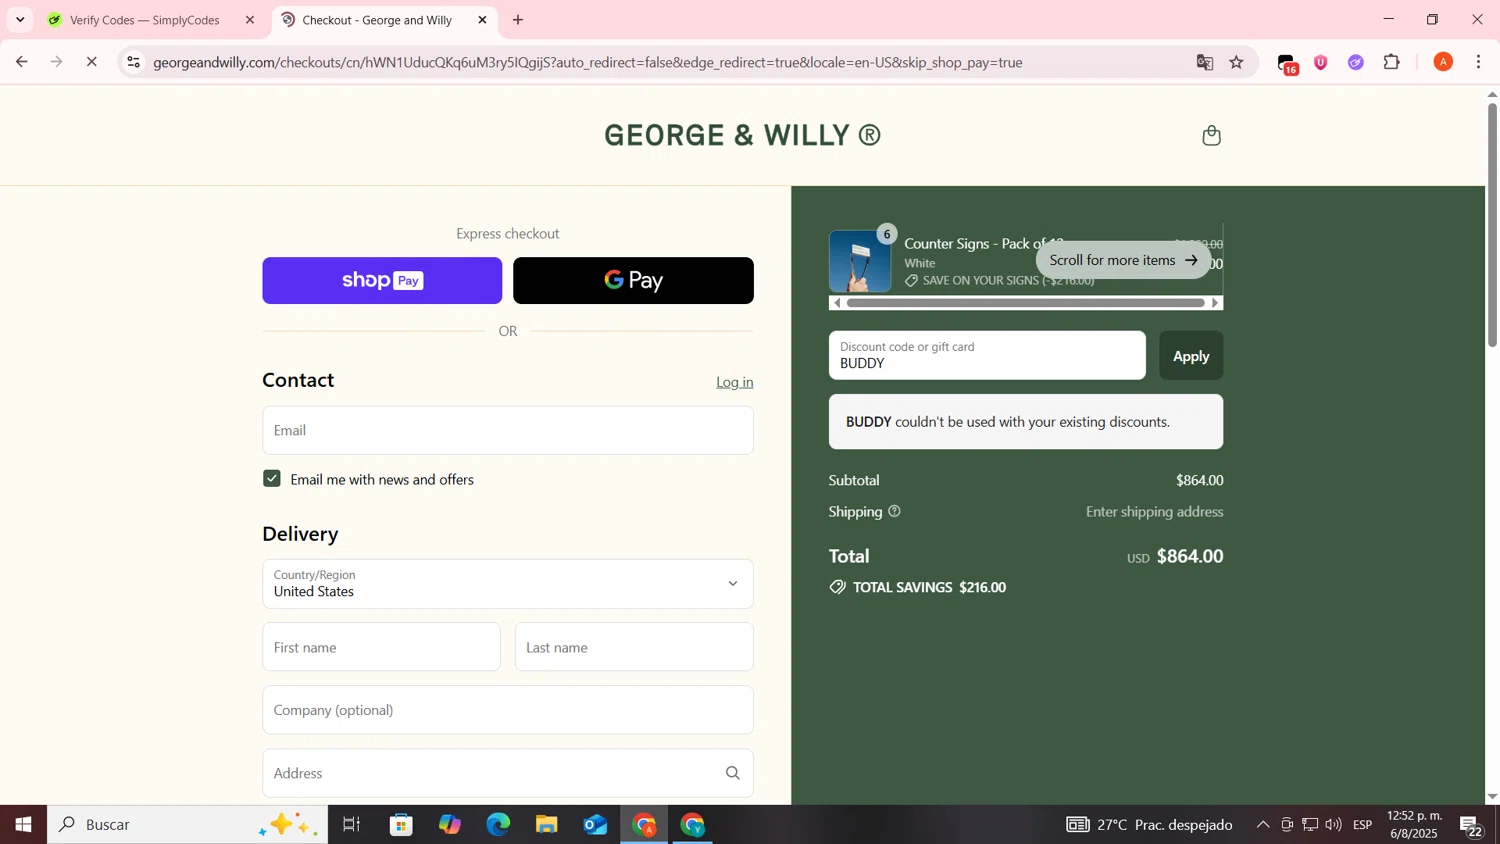1500x844 pixels.
Task: Click the address search magnifier icon
Action: (733, 773)
